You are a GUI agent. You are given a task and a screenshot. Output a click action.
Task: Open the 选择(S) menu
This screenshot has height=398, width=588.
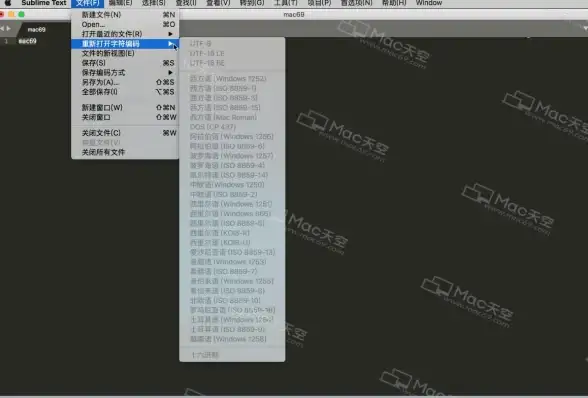(154, 3)
